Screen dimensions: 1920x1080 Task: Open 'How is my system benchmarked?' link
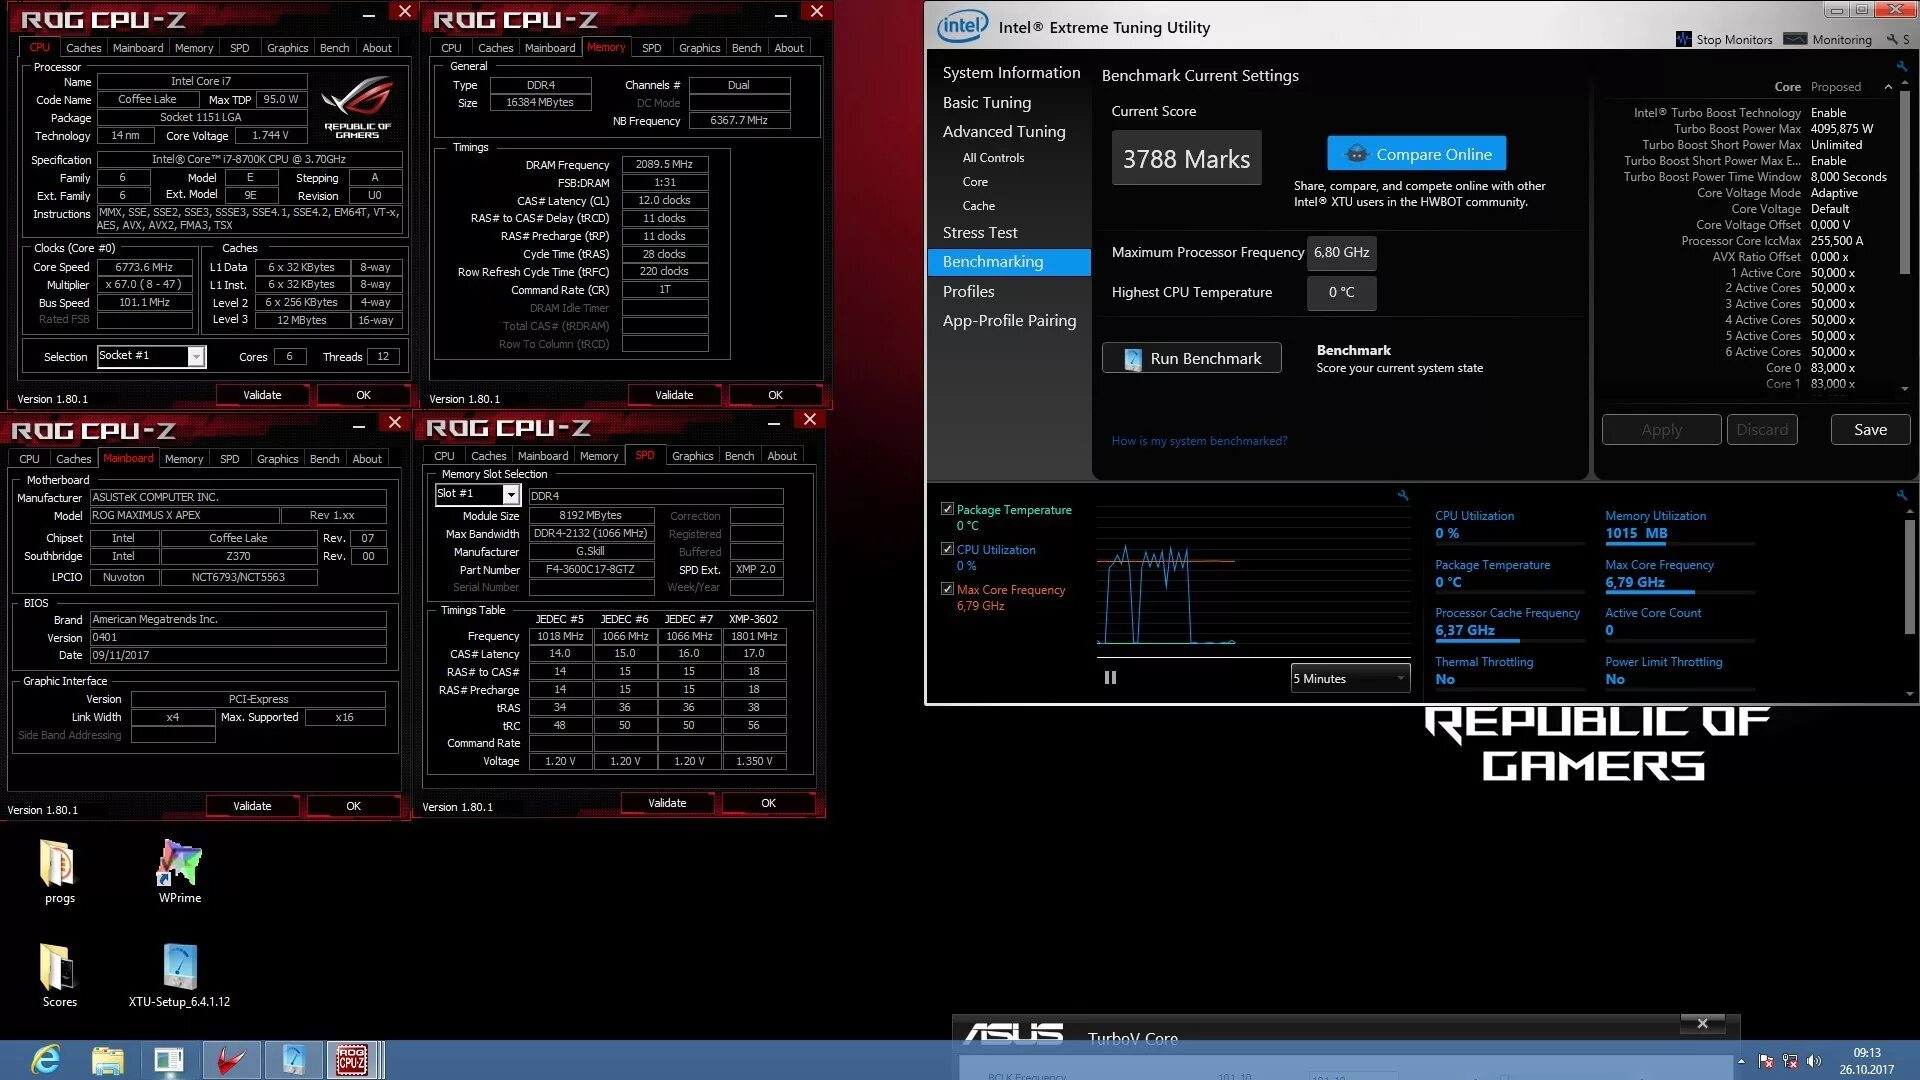click(1199, 441)
